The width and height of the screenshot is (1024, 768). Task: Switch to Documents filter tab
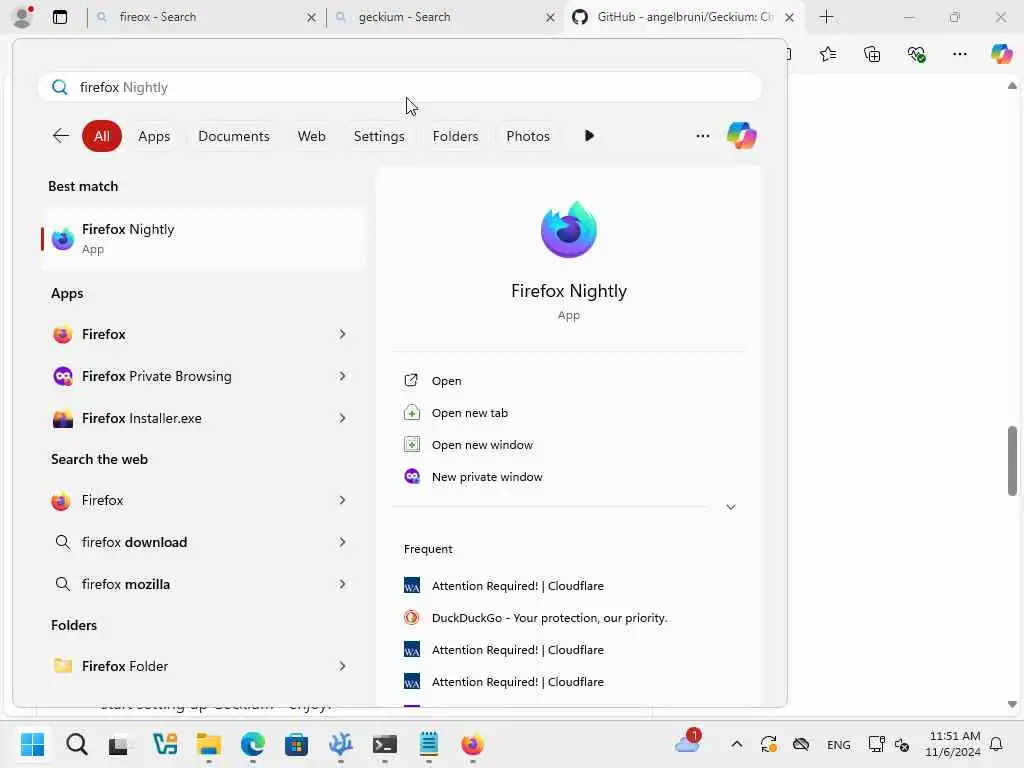pyautogui.click(x=234, y=136)
